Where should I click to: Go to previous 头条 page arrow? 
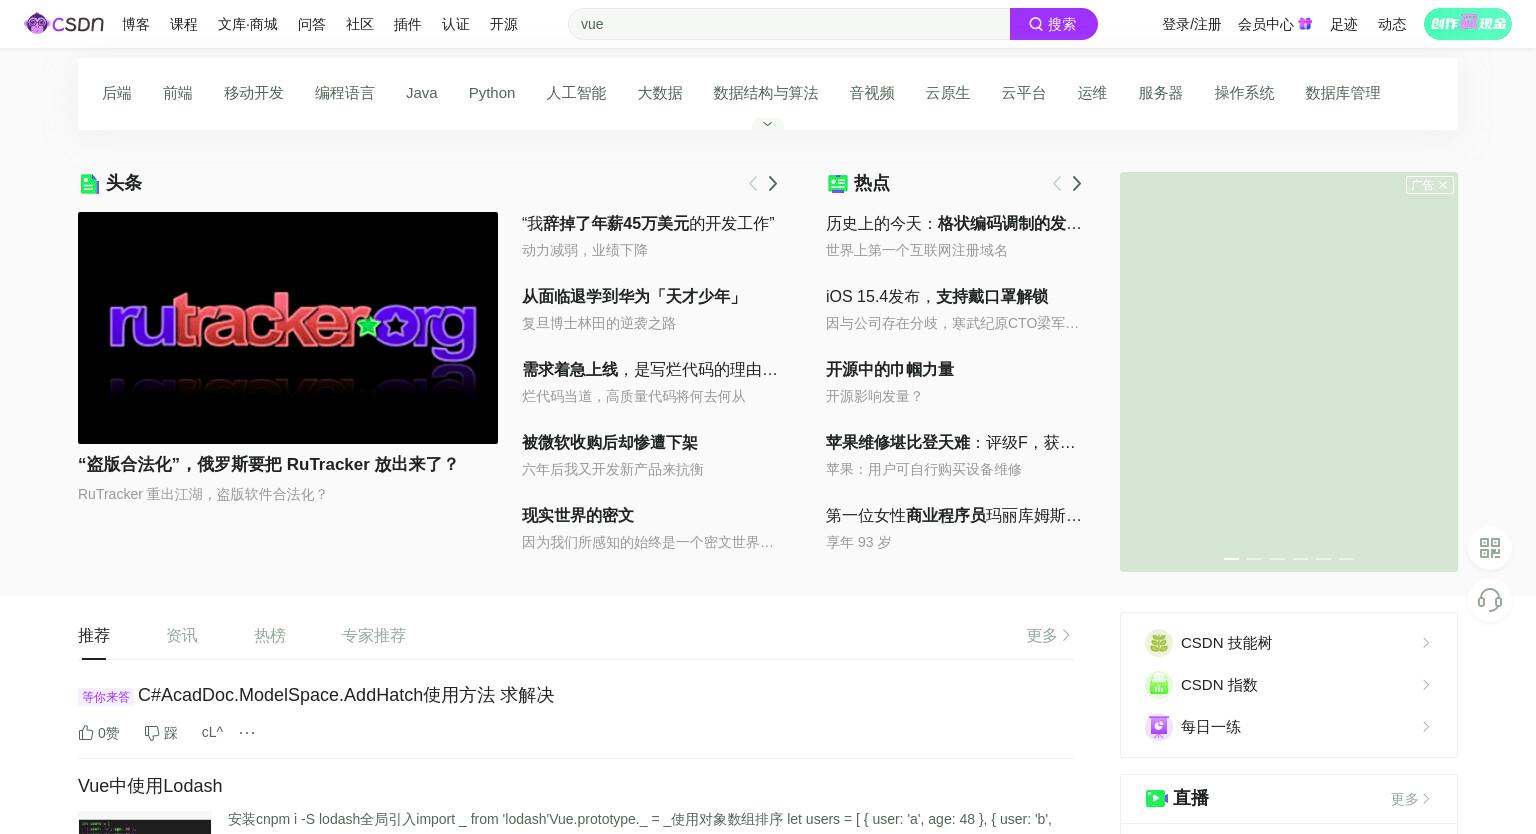coord(753,183)
